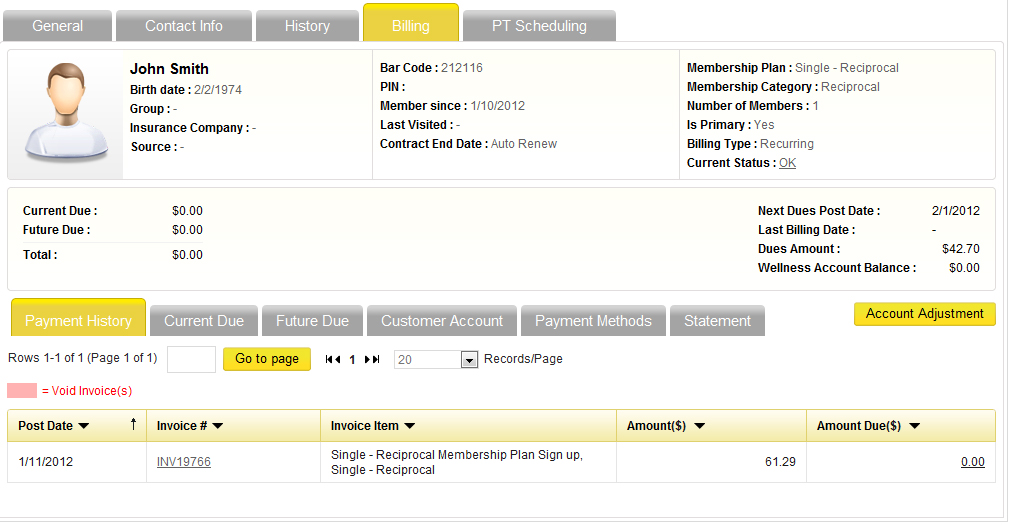Expand Records/Page selector dropdown

coord(469,359)
